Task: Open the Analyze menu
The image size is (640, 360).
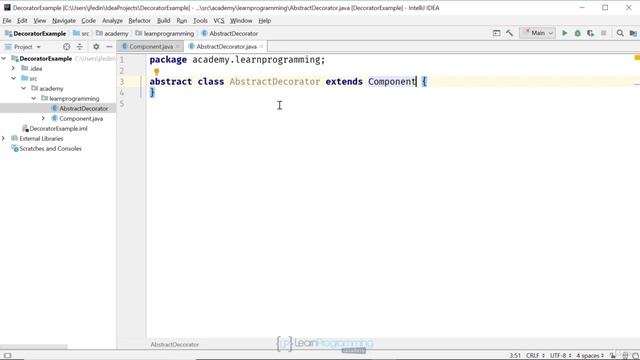Action: [112, 20]
